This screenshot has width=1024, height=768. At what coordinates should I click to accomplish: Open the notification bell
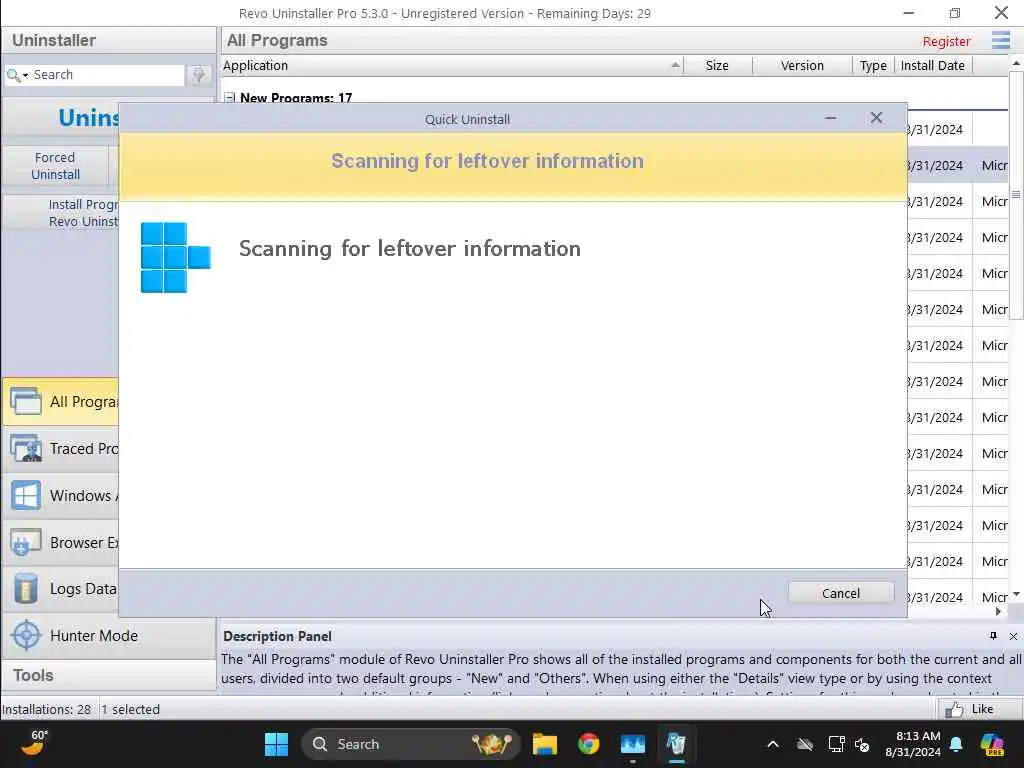pyautogui.click(x=956, y=744)
